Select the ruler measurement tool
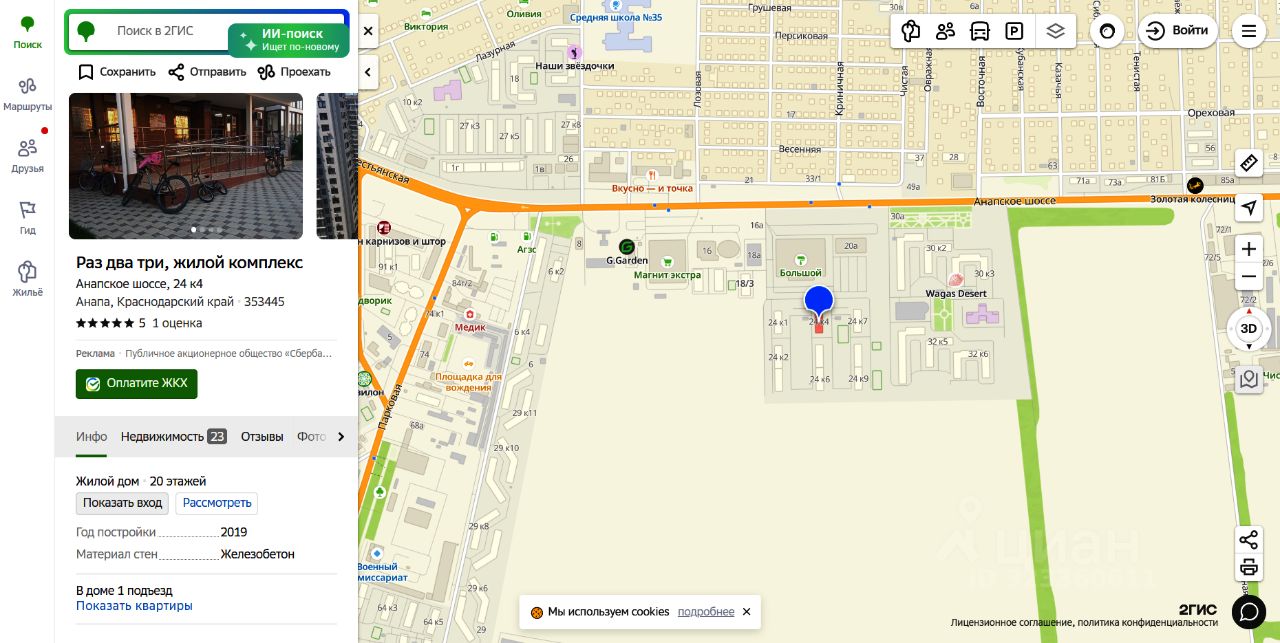The width and height of the screenshot is (1280, 643). pyautogui.click(x=1248, y=163)
